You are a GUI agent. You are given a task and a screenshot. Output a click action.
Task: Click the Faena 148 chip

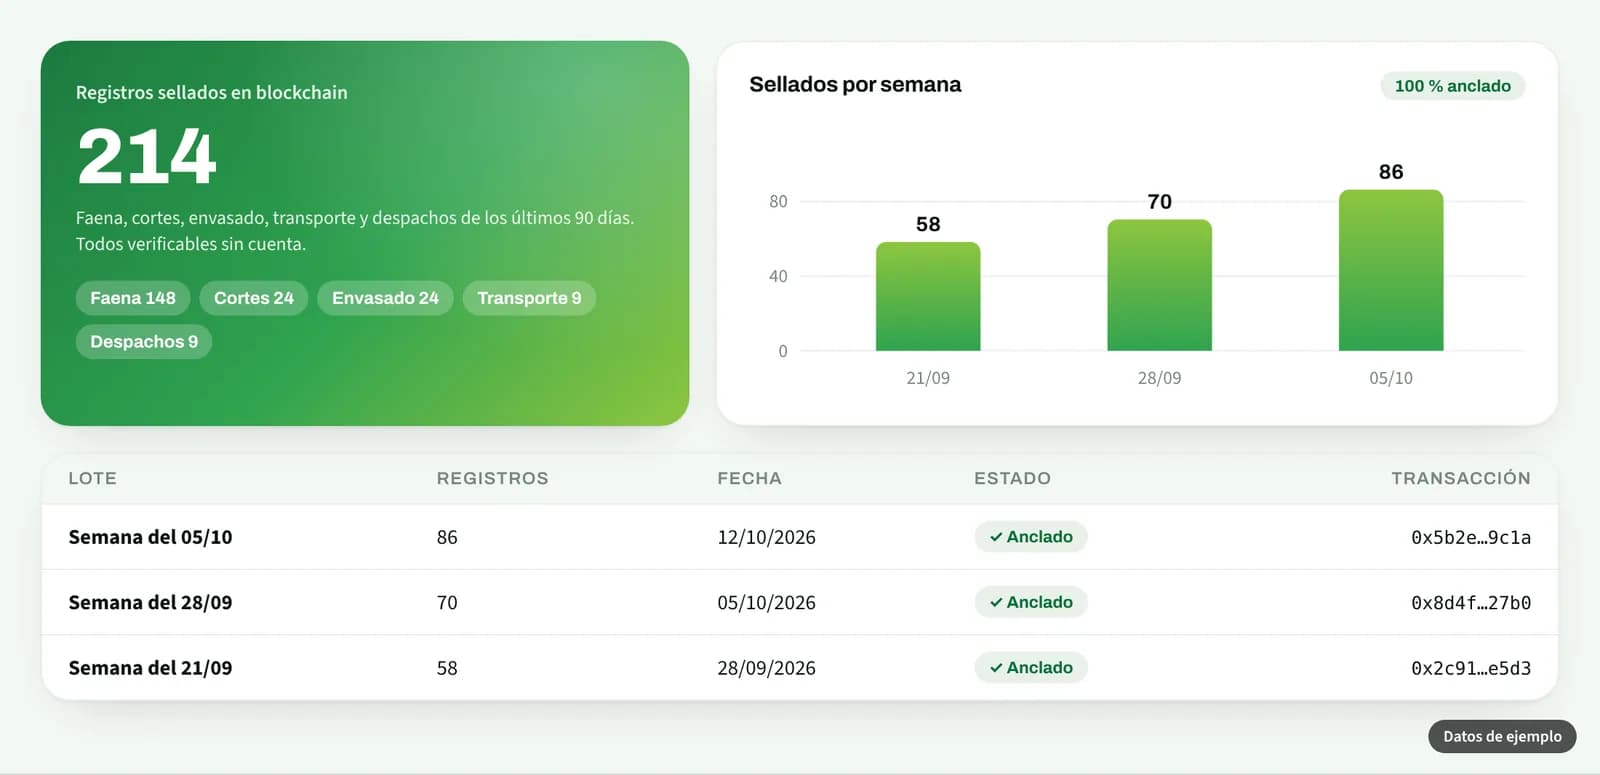coord(133,298)
